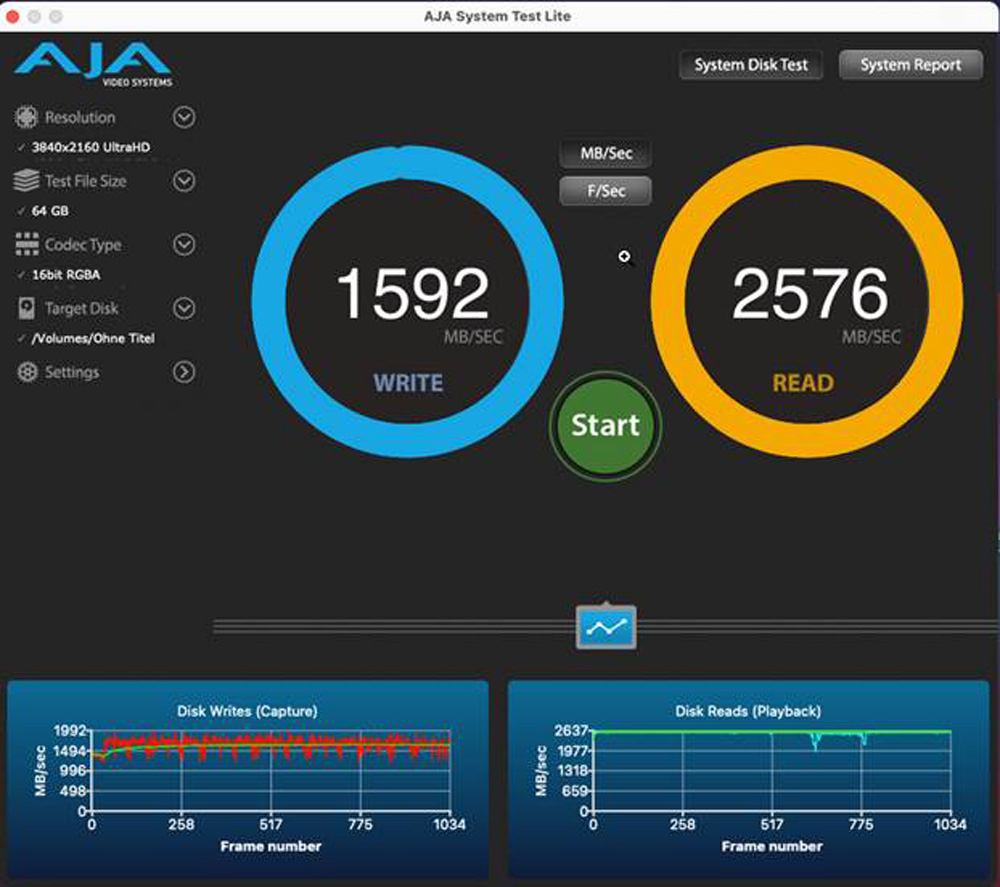Expand the Resolution dropdown chevron
Viewport: 1000px width, 887px height.
[x=184, y=117]
